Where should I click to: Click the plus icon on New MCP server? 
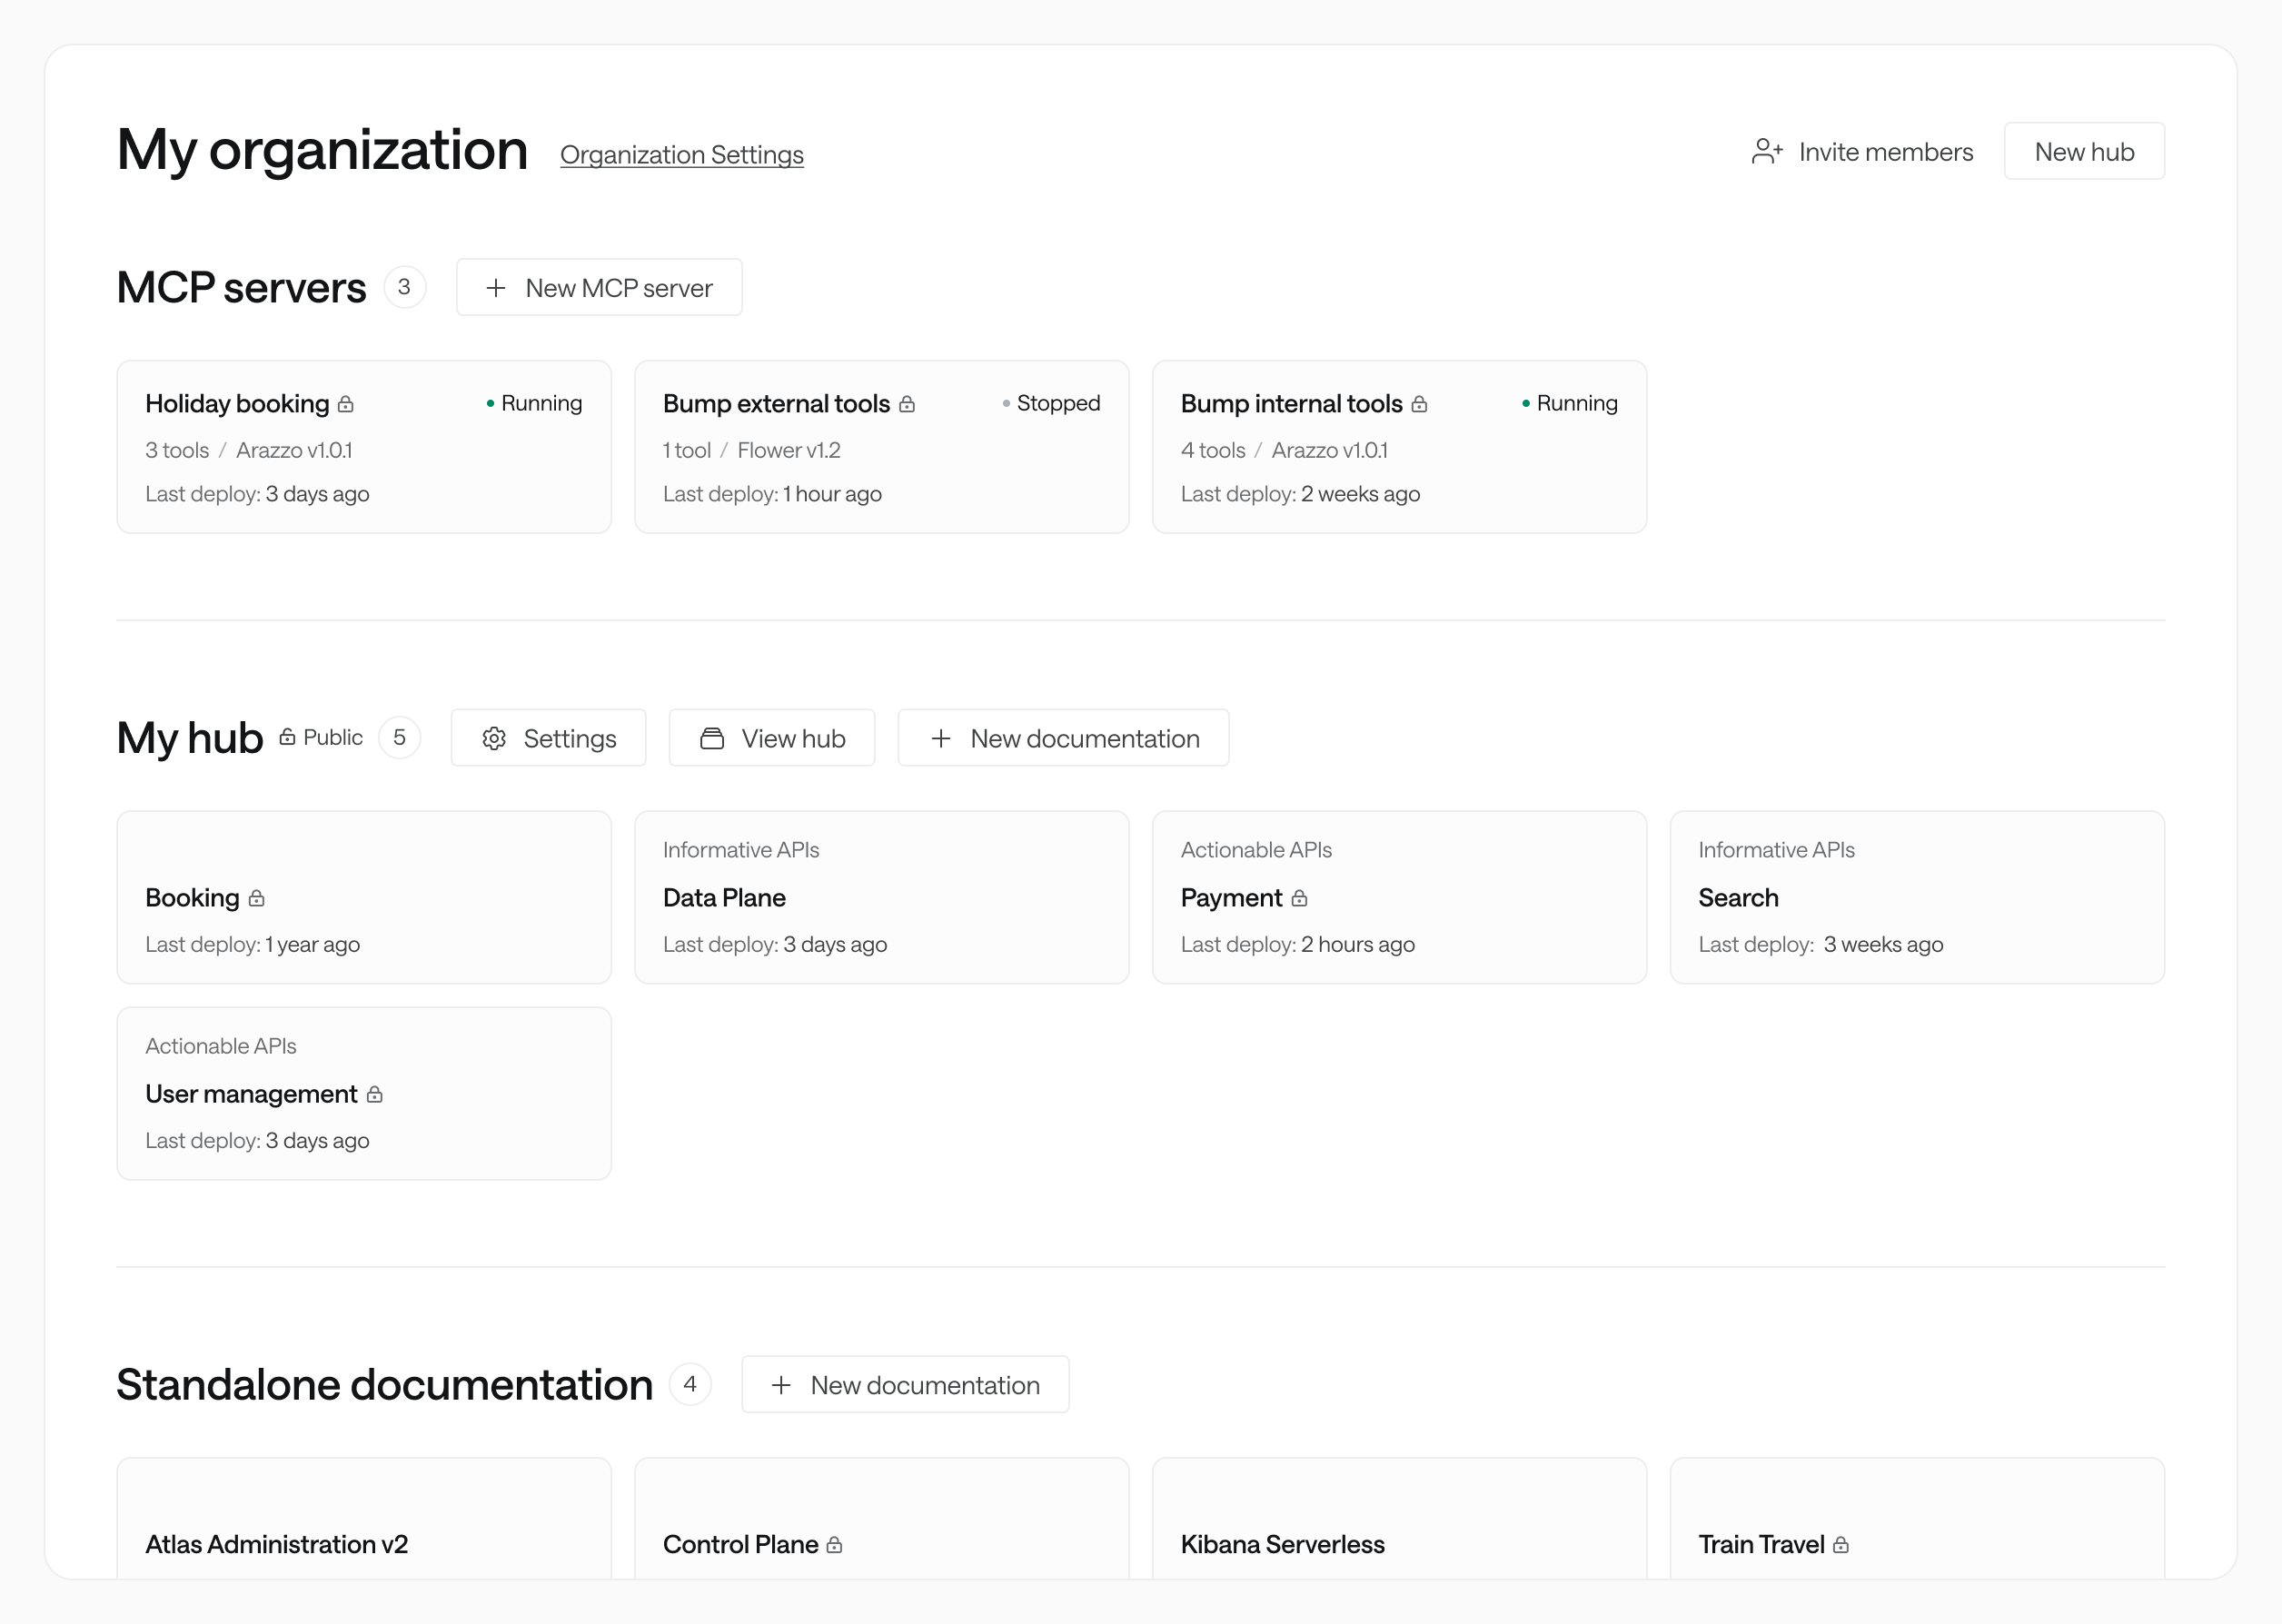(x=496, y=287)
